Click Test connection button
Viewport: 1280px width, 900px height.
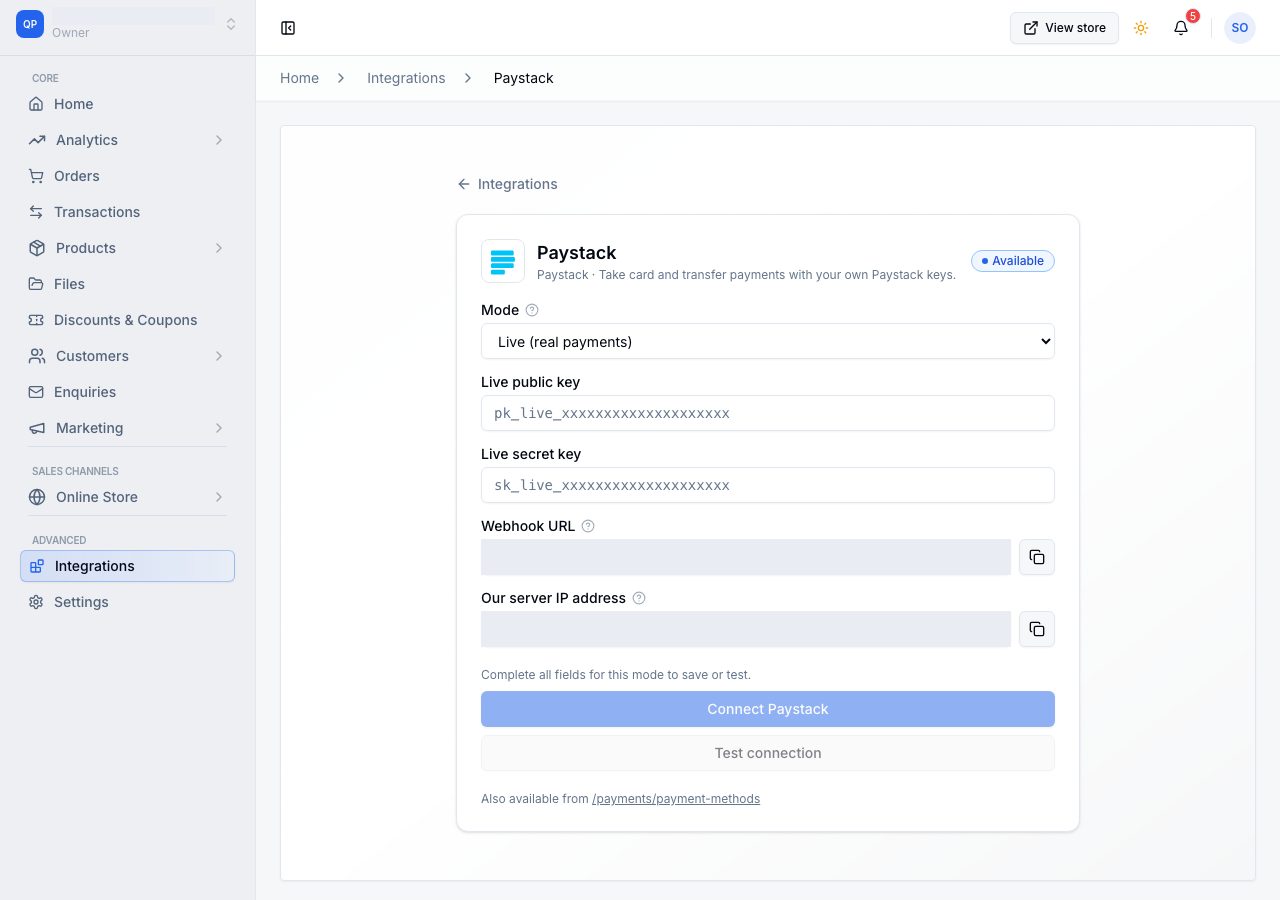(768, 753)
